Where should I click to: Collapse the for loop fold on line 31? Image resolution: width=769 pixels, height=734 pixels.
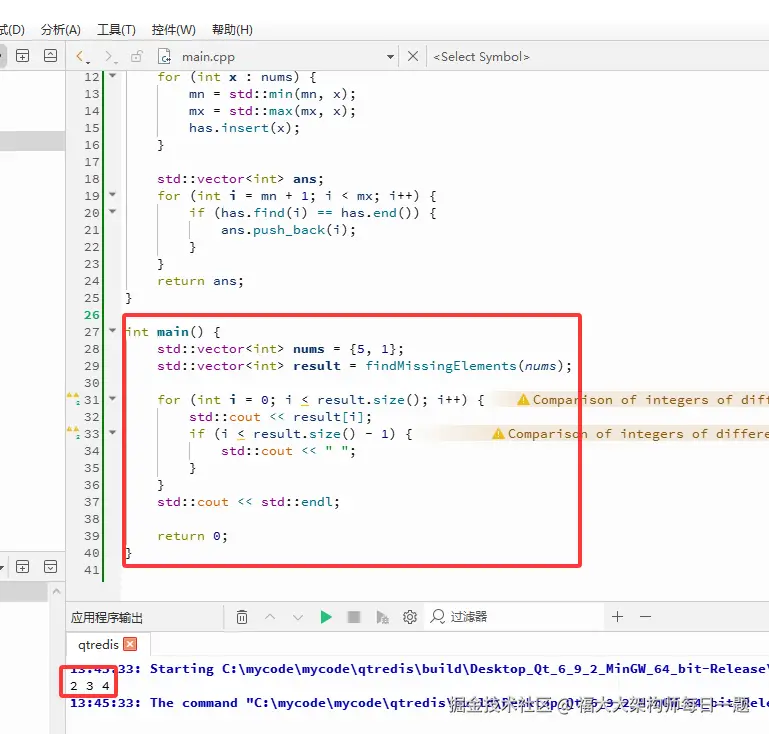pos(113,399)
